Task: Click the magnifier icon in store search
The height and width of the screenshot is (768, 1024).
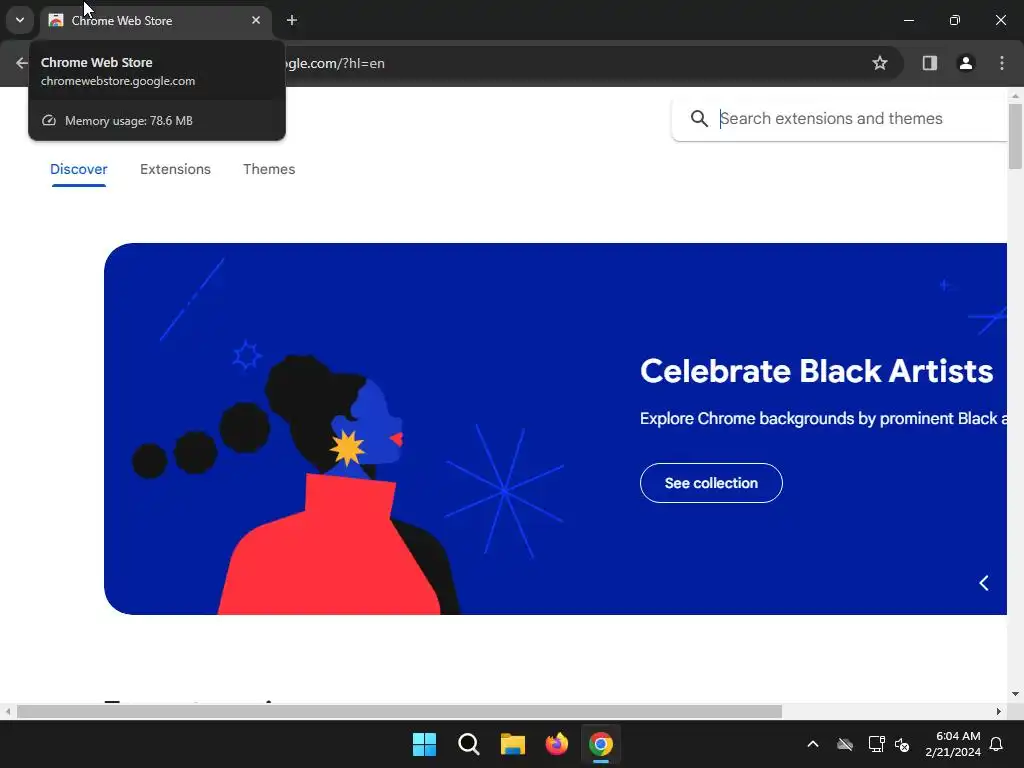Action: coord(699,118)
